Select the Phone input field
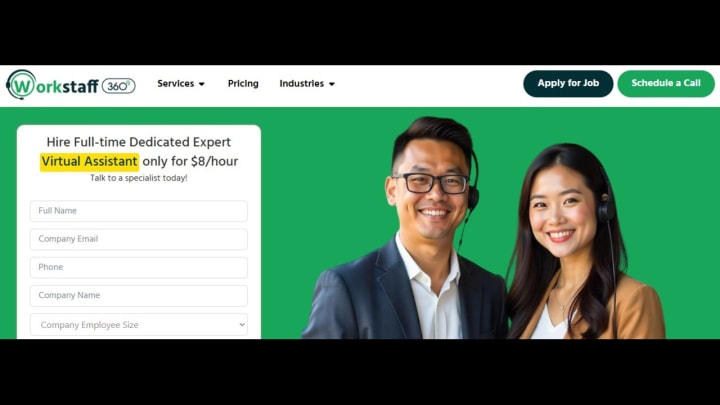This screenshot has width=720, height=405. (x=139, y=267)
